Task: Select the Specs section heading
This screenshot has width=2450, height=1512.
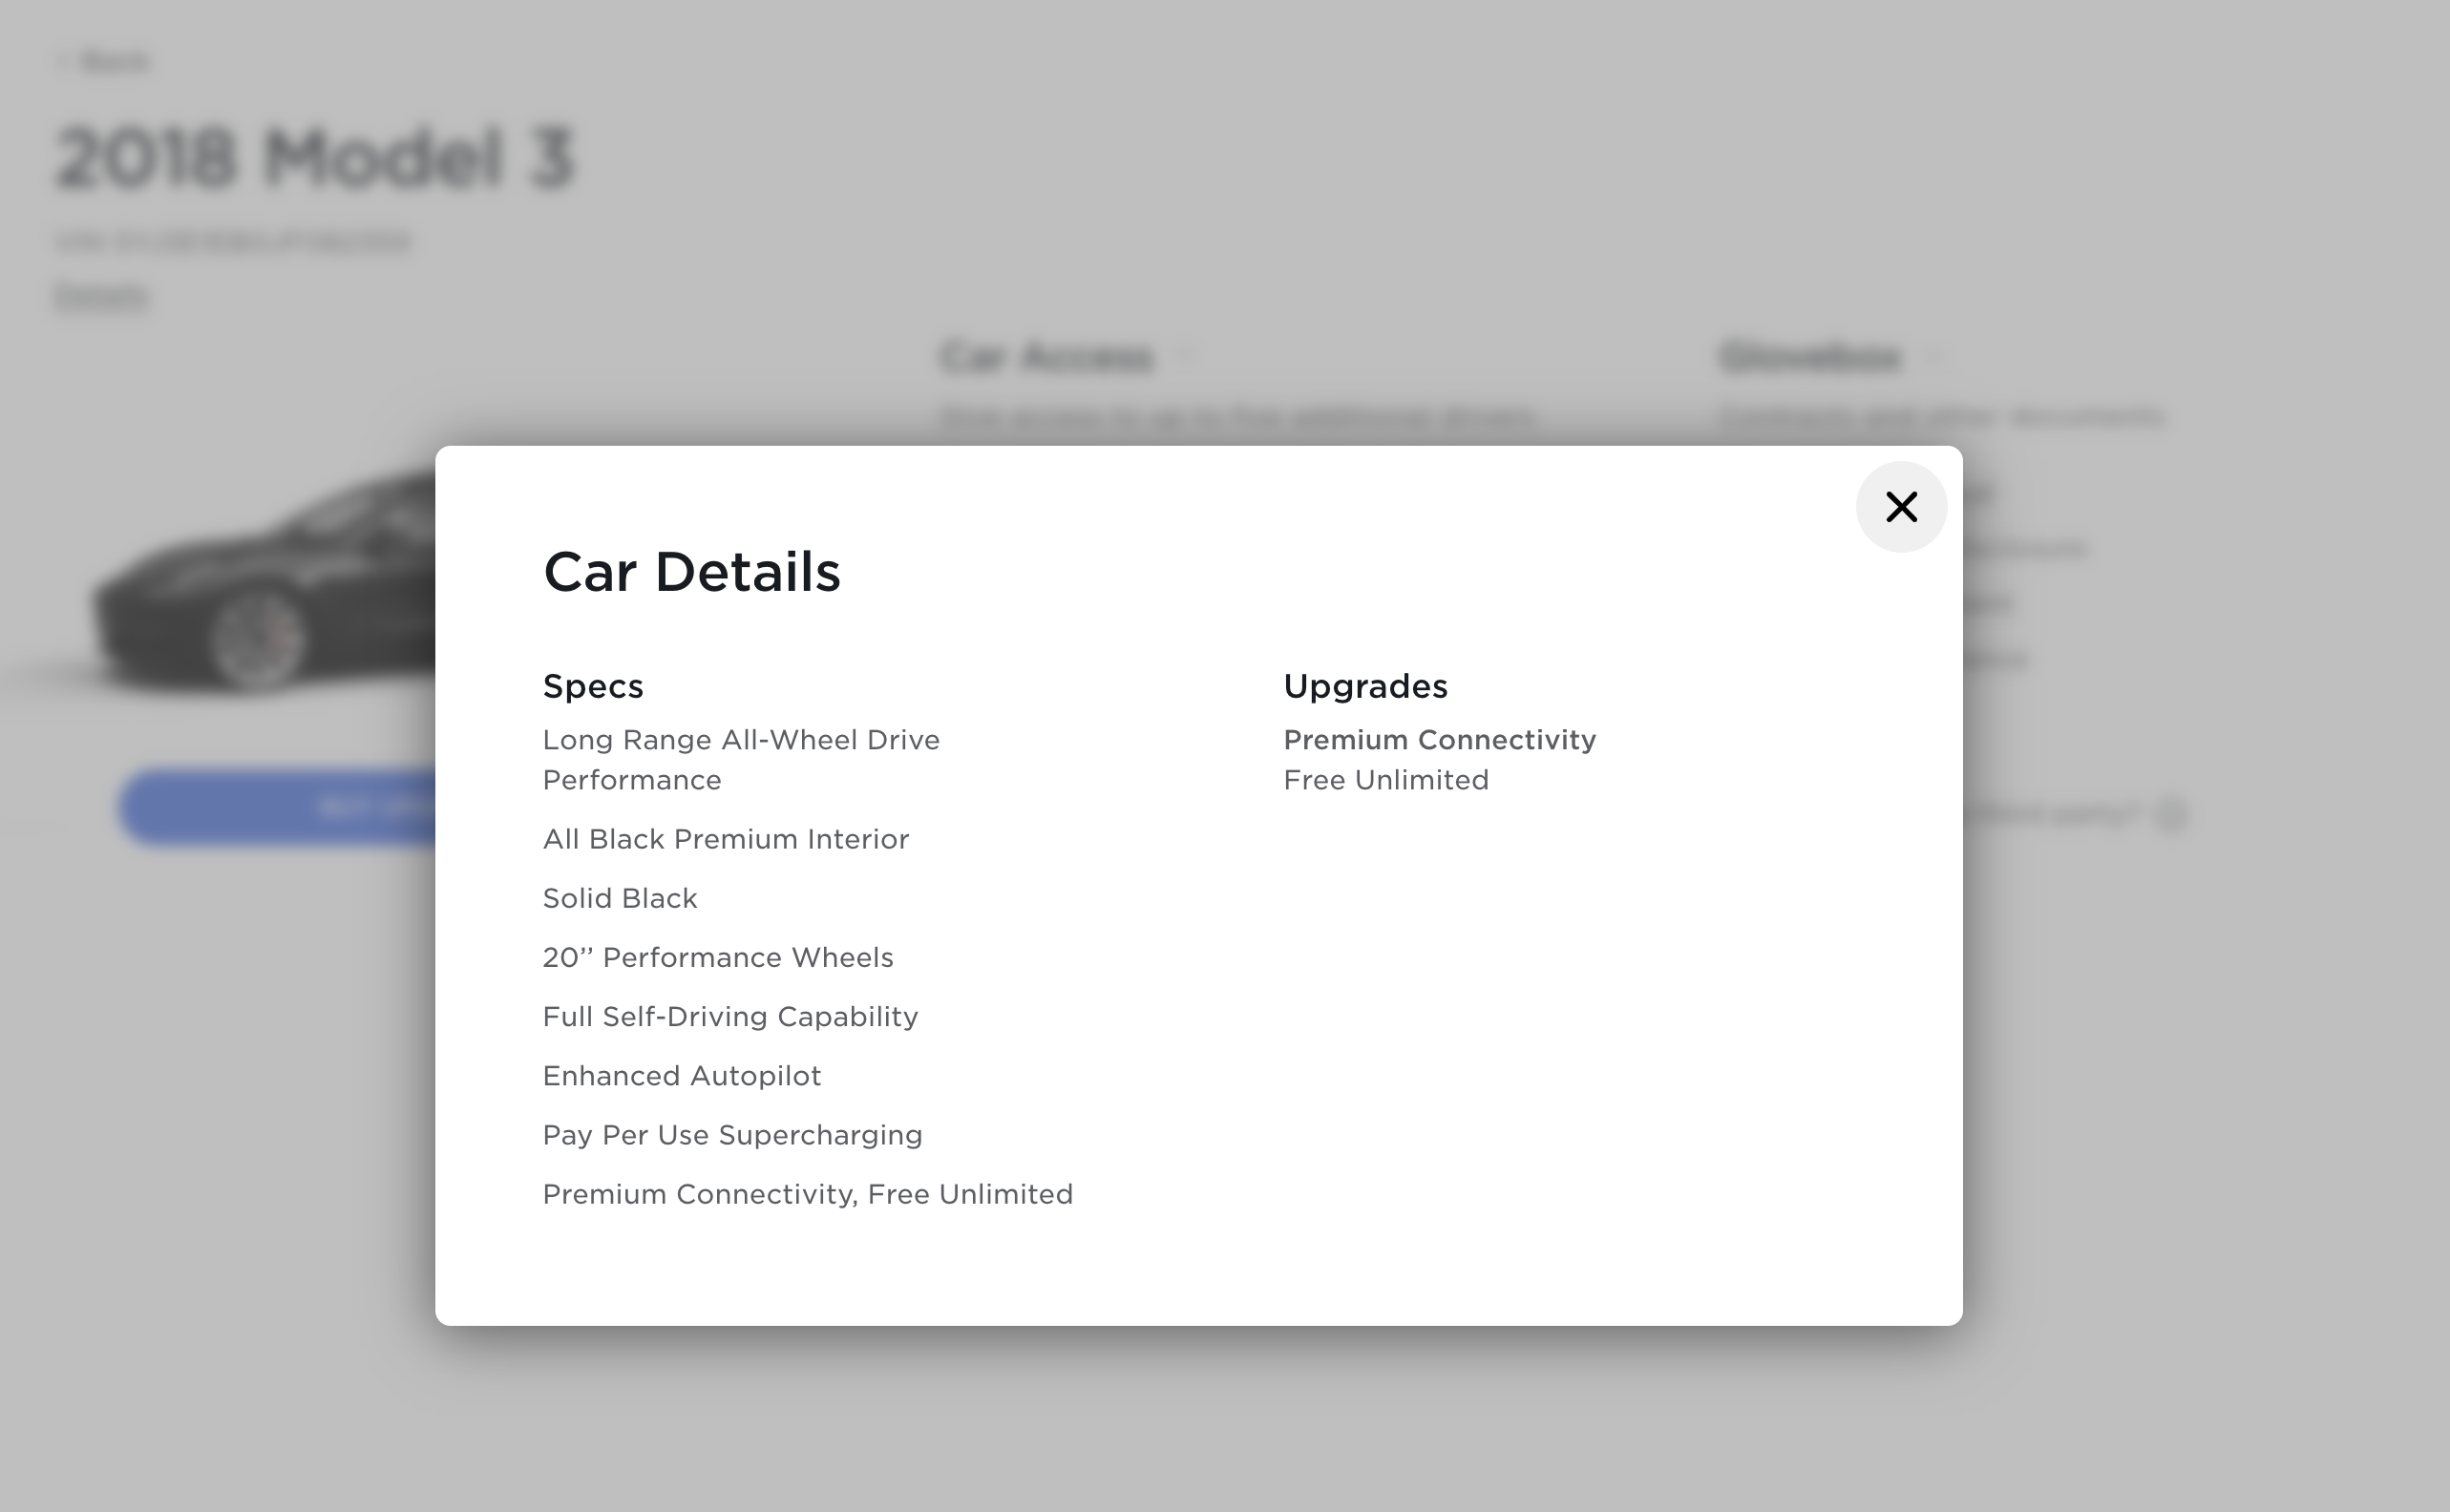Action: pos(593,686)
